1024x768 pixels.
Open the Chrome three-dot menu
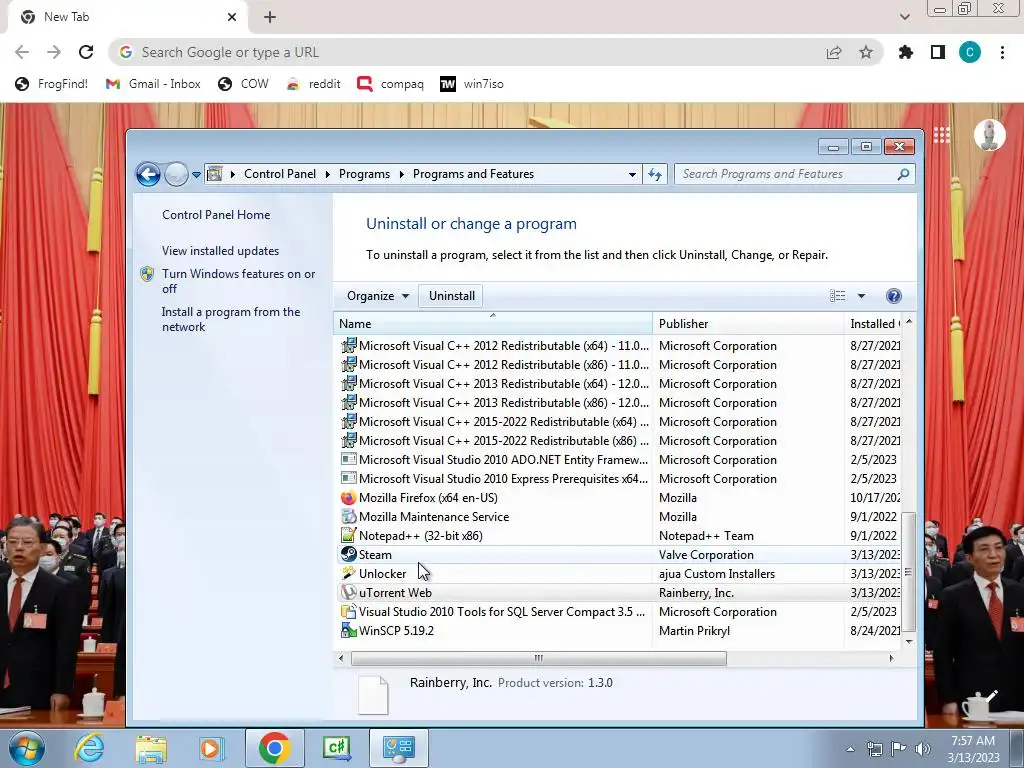click(1002, 52)
